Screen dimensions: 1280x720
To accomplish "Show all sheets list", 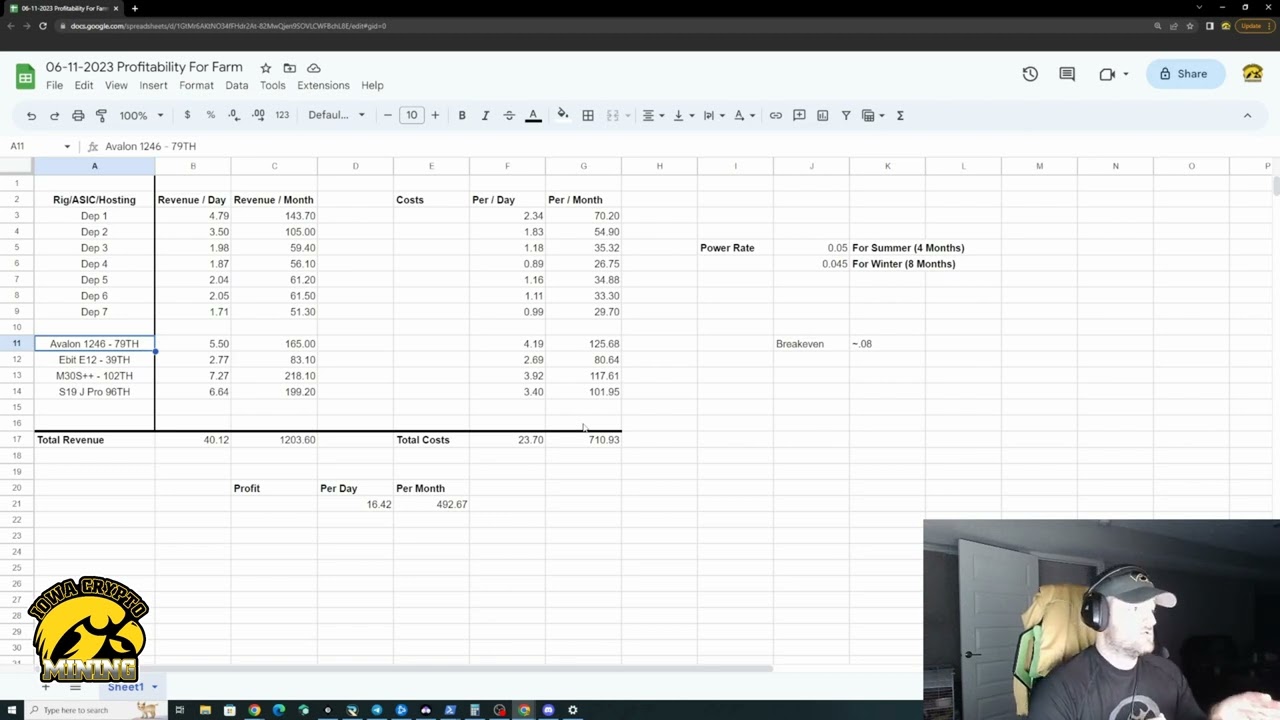I will pyautogui.click(x=75, y=687).
